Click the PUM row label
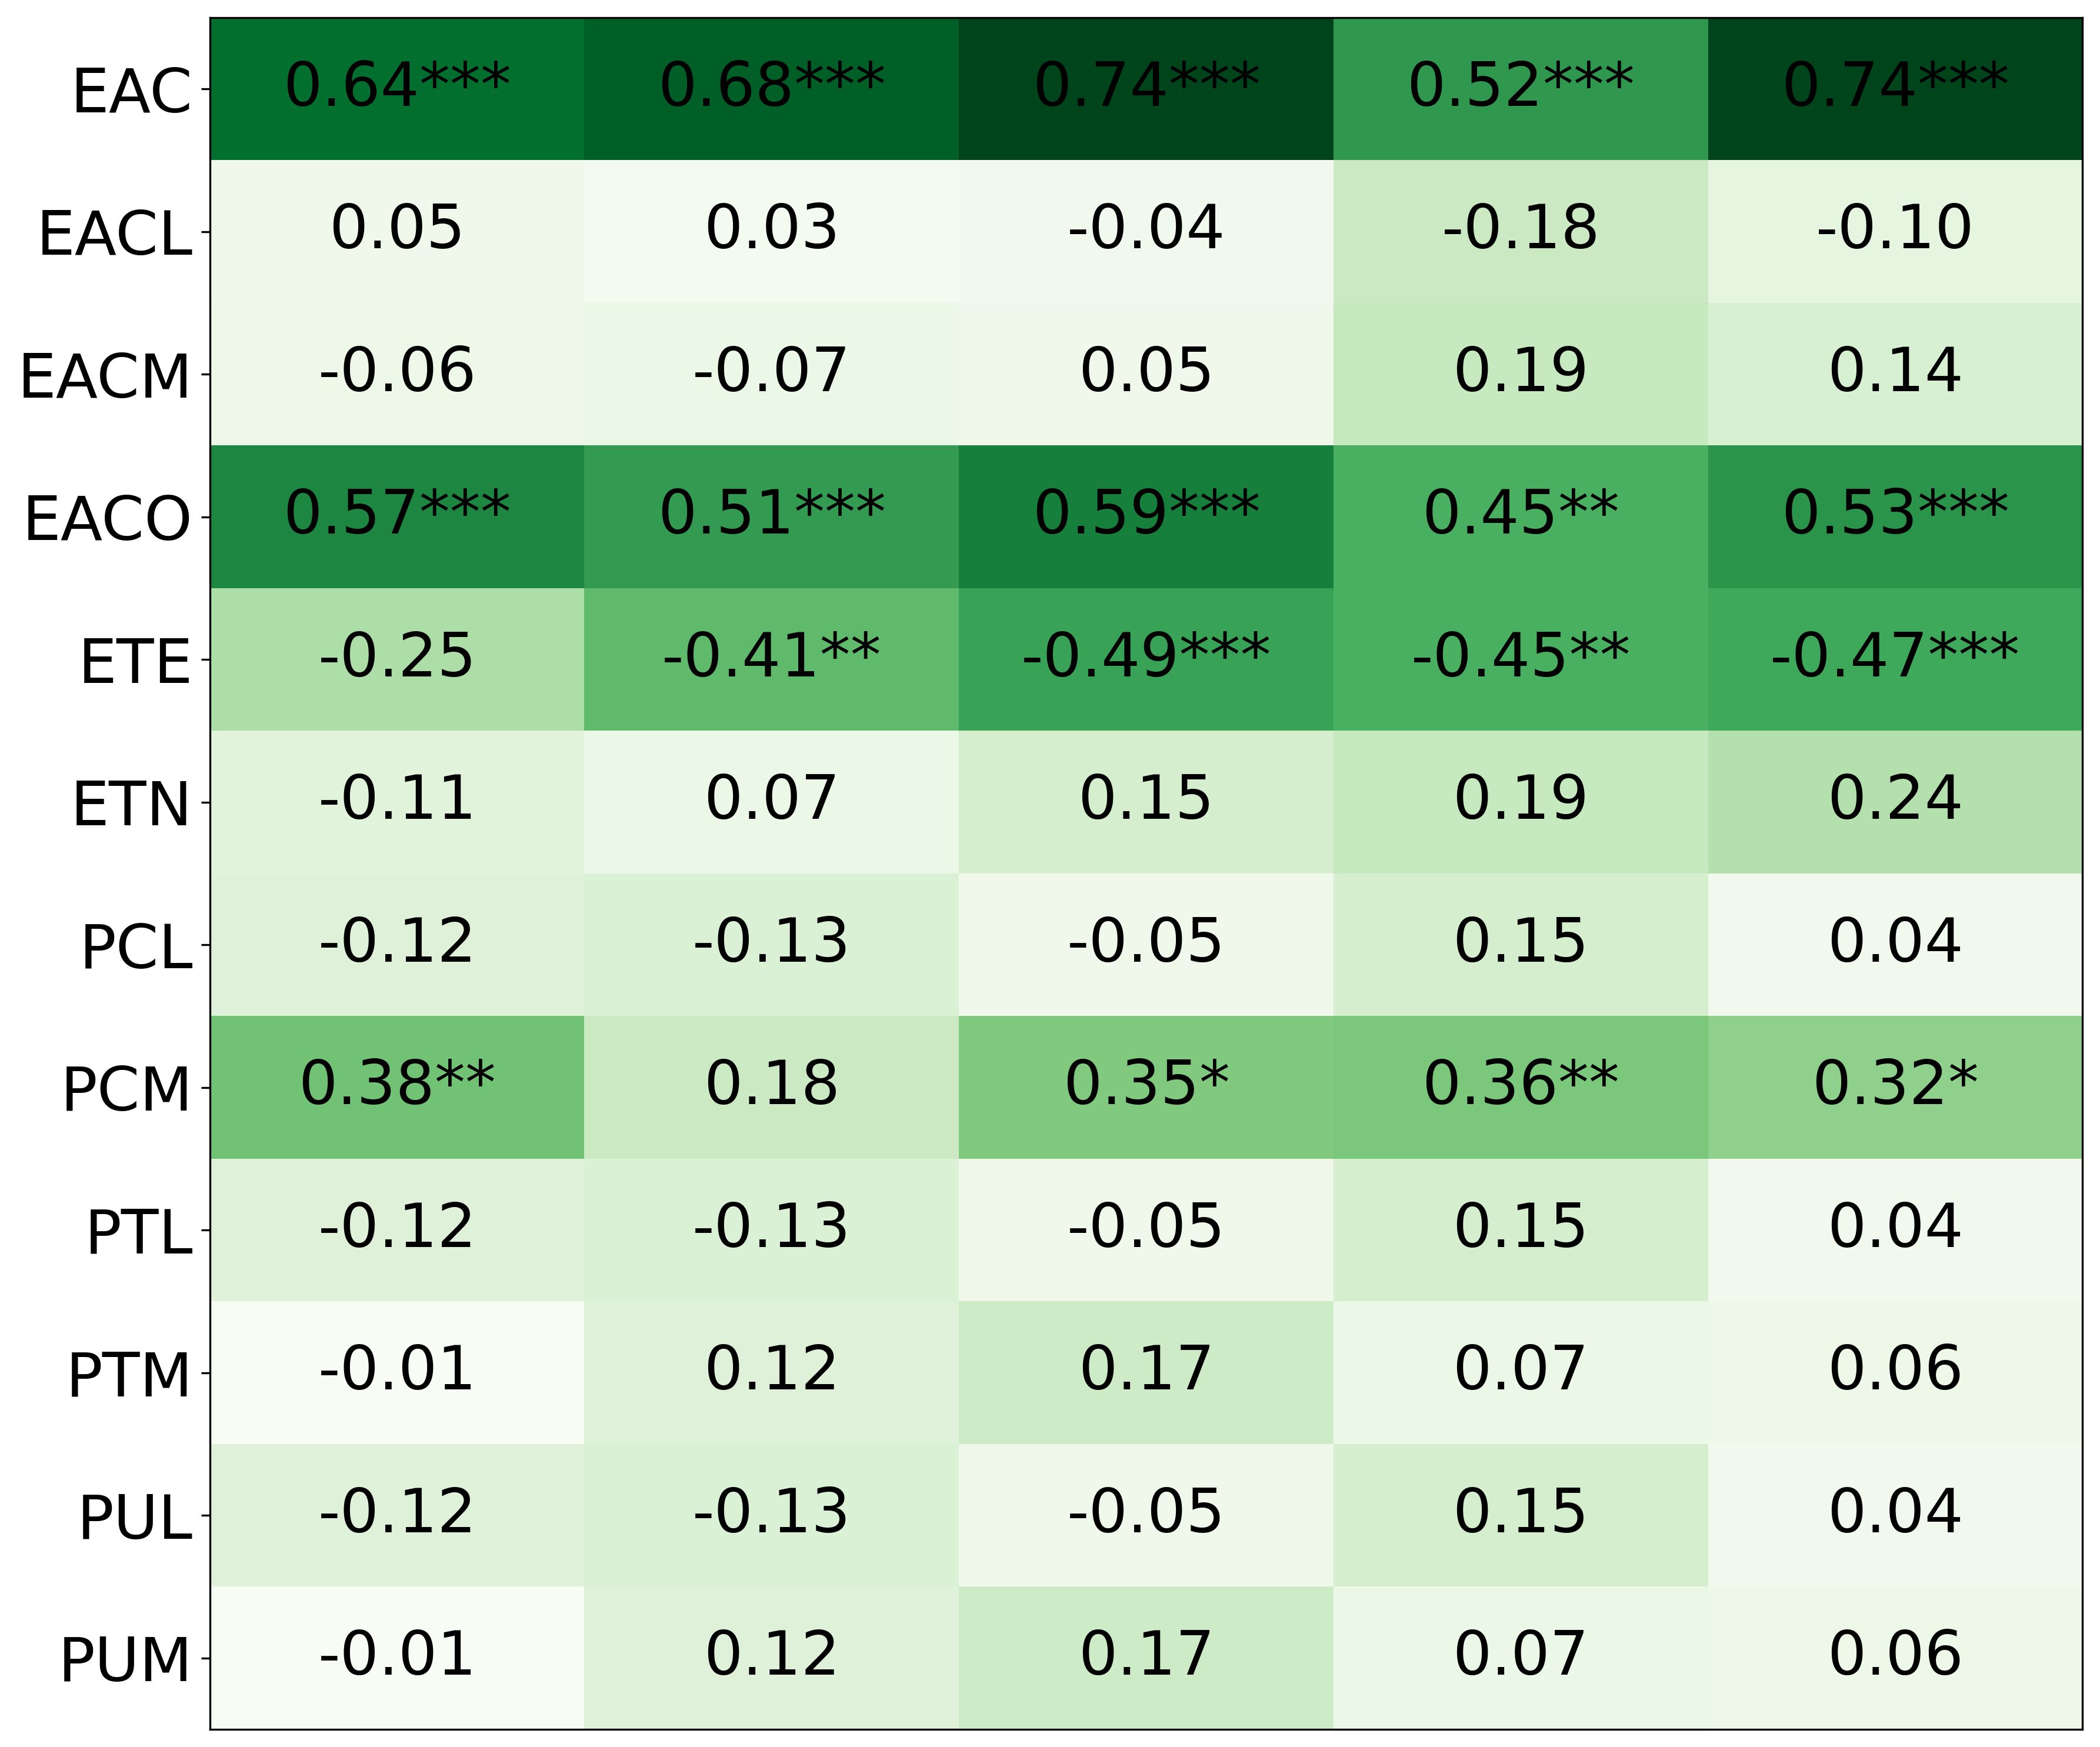This screenshot has width=2100, height=1747. pyautogui.click(x=125, y=1660)
